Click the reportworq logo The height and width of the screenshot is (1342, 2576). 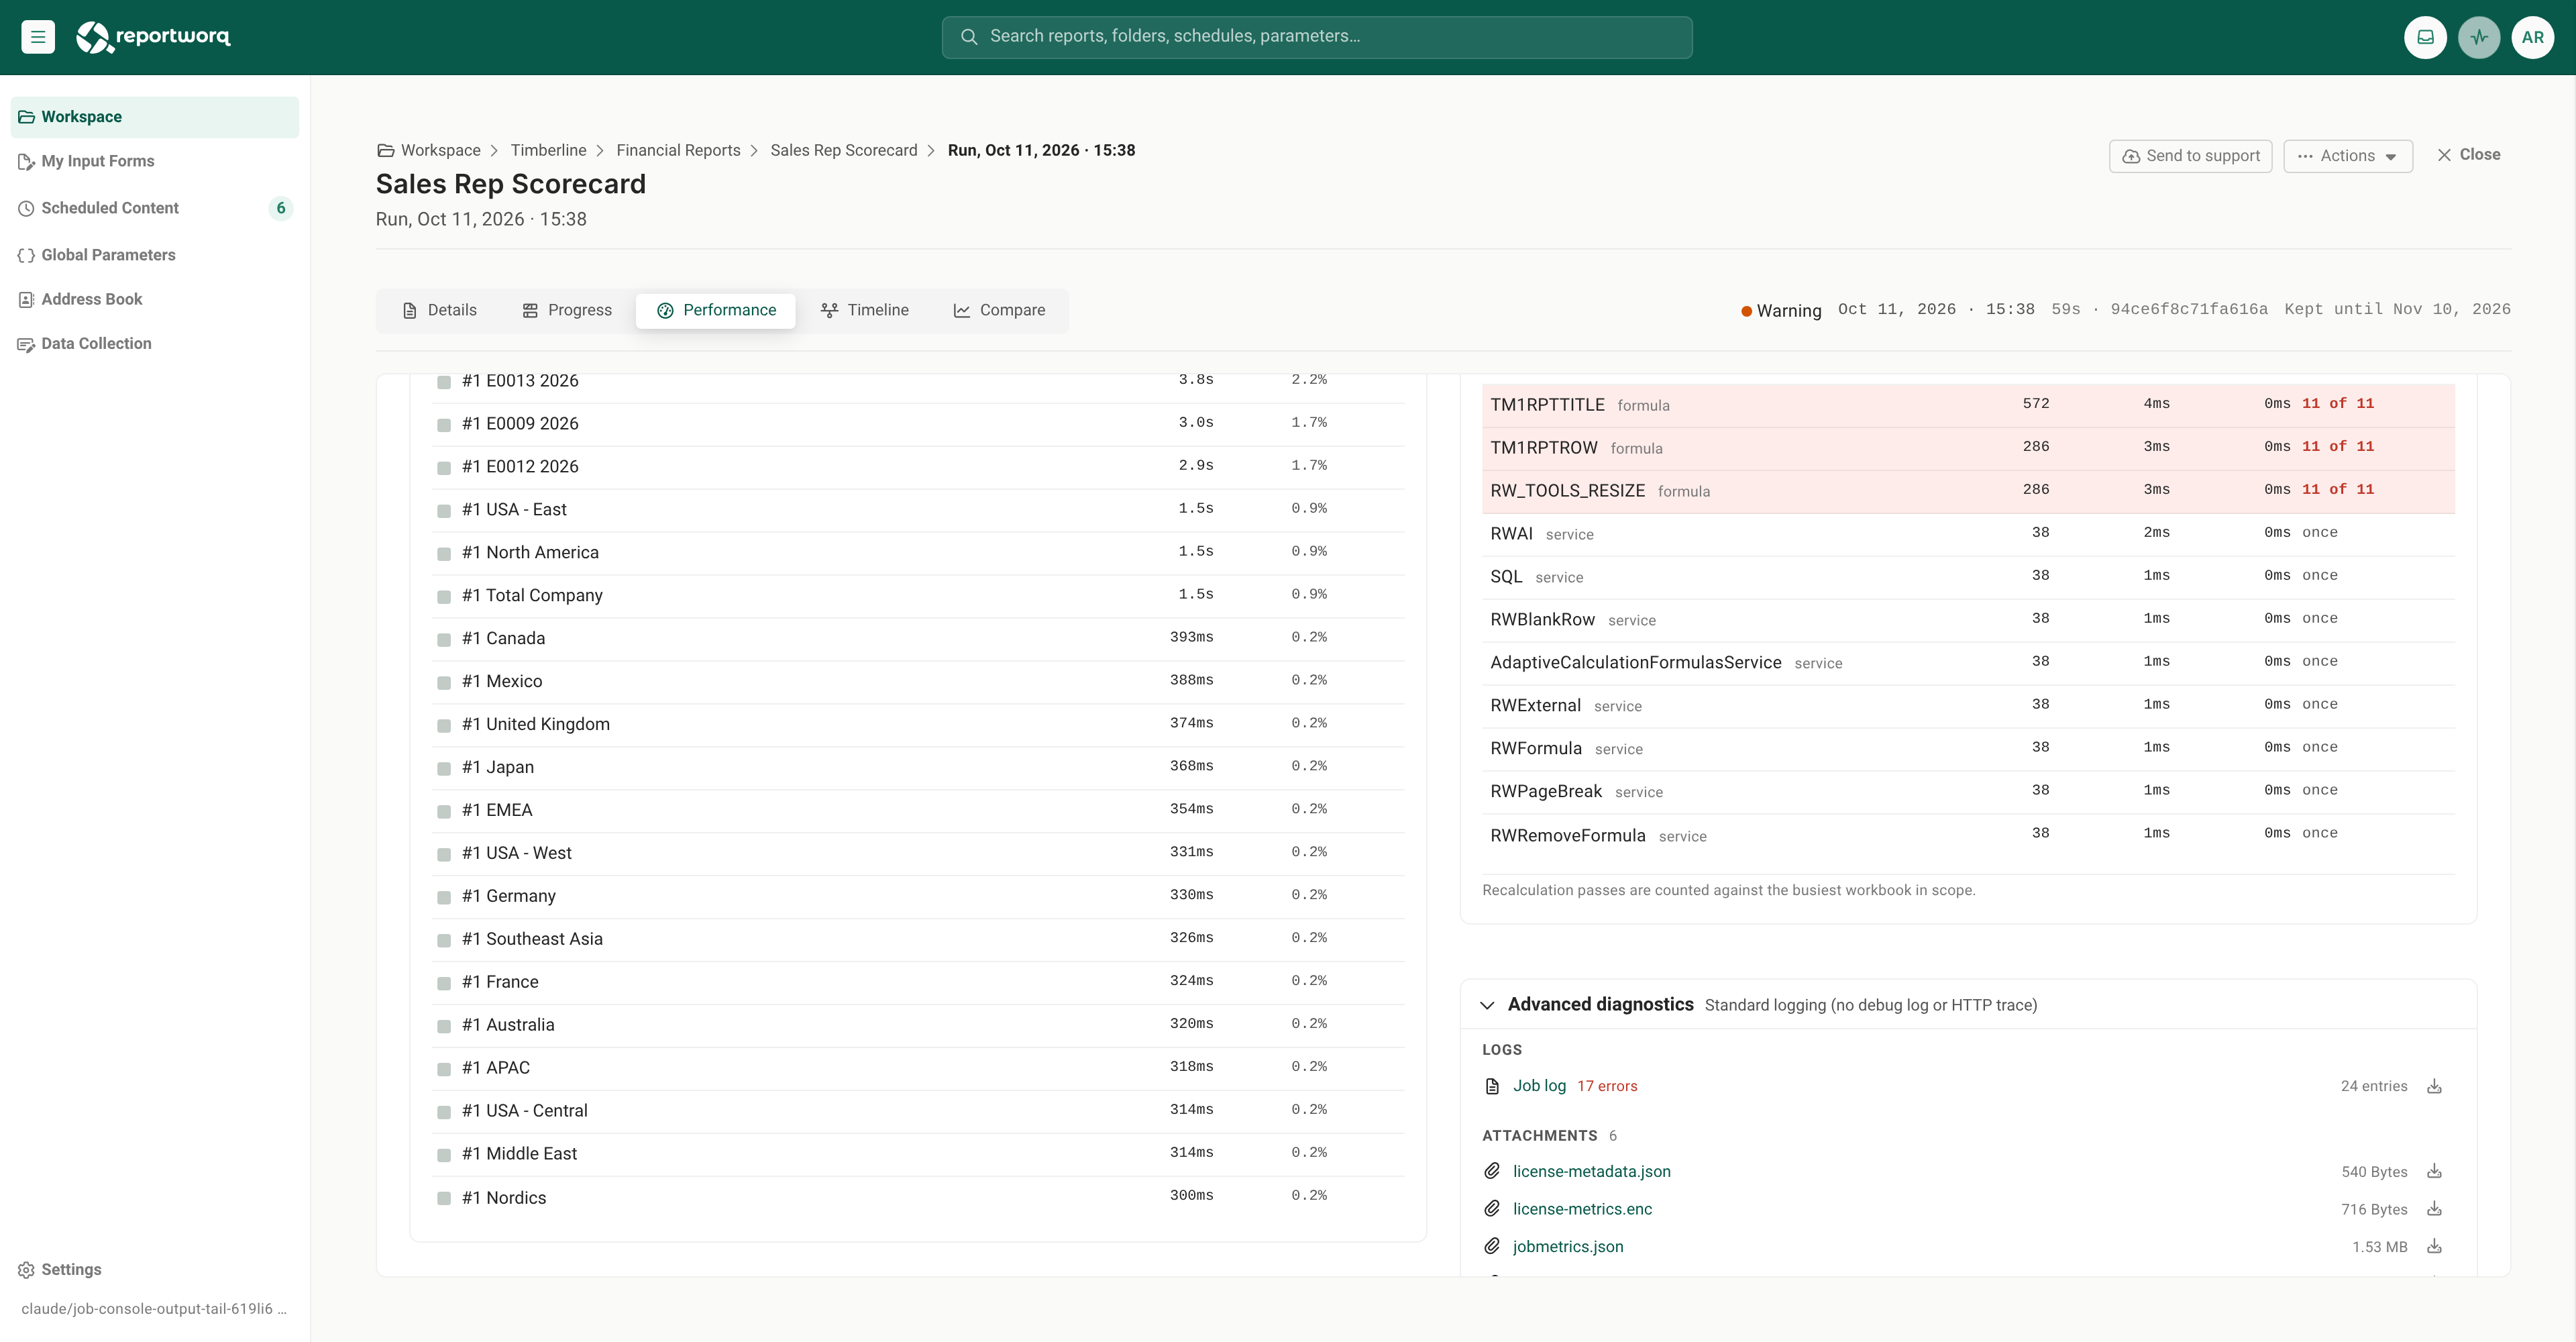coord(153,37)
